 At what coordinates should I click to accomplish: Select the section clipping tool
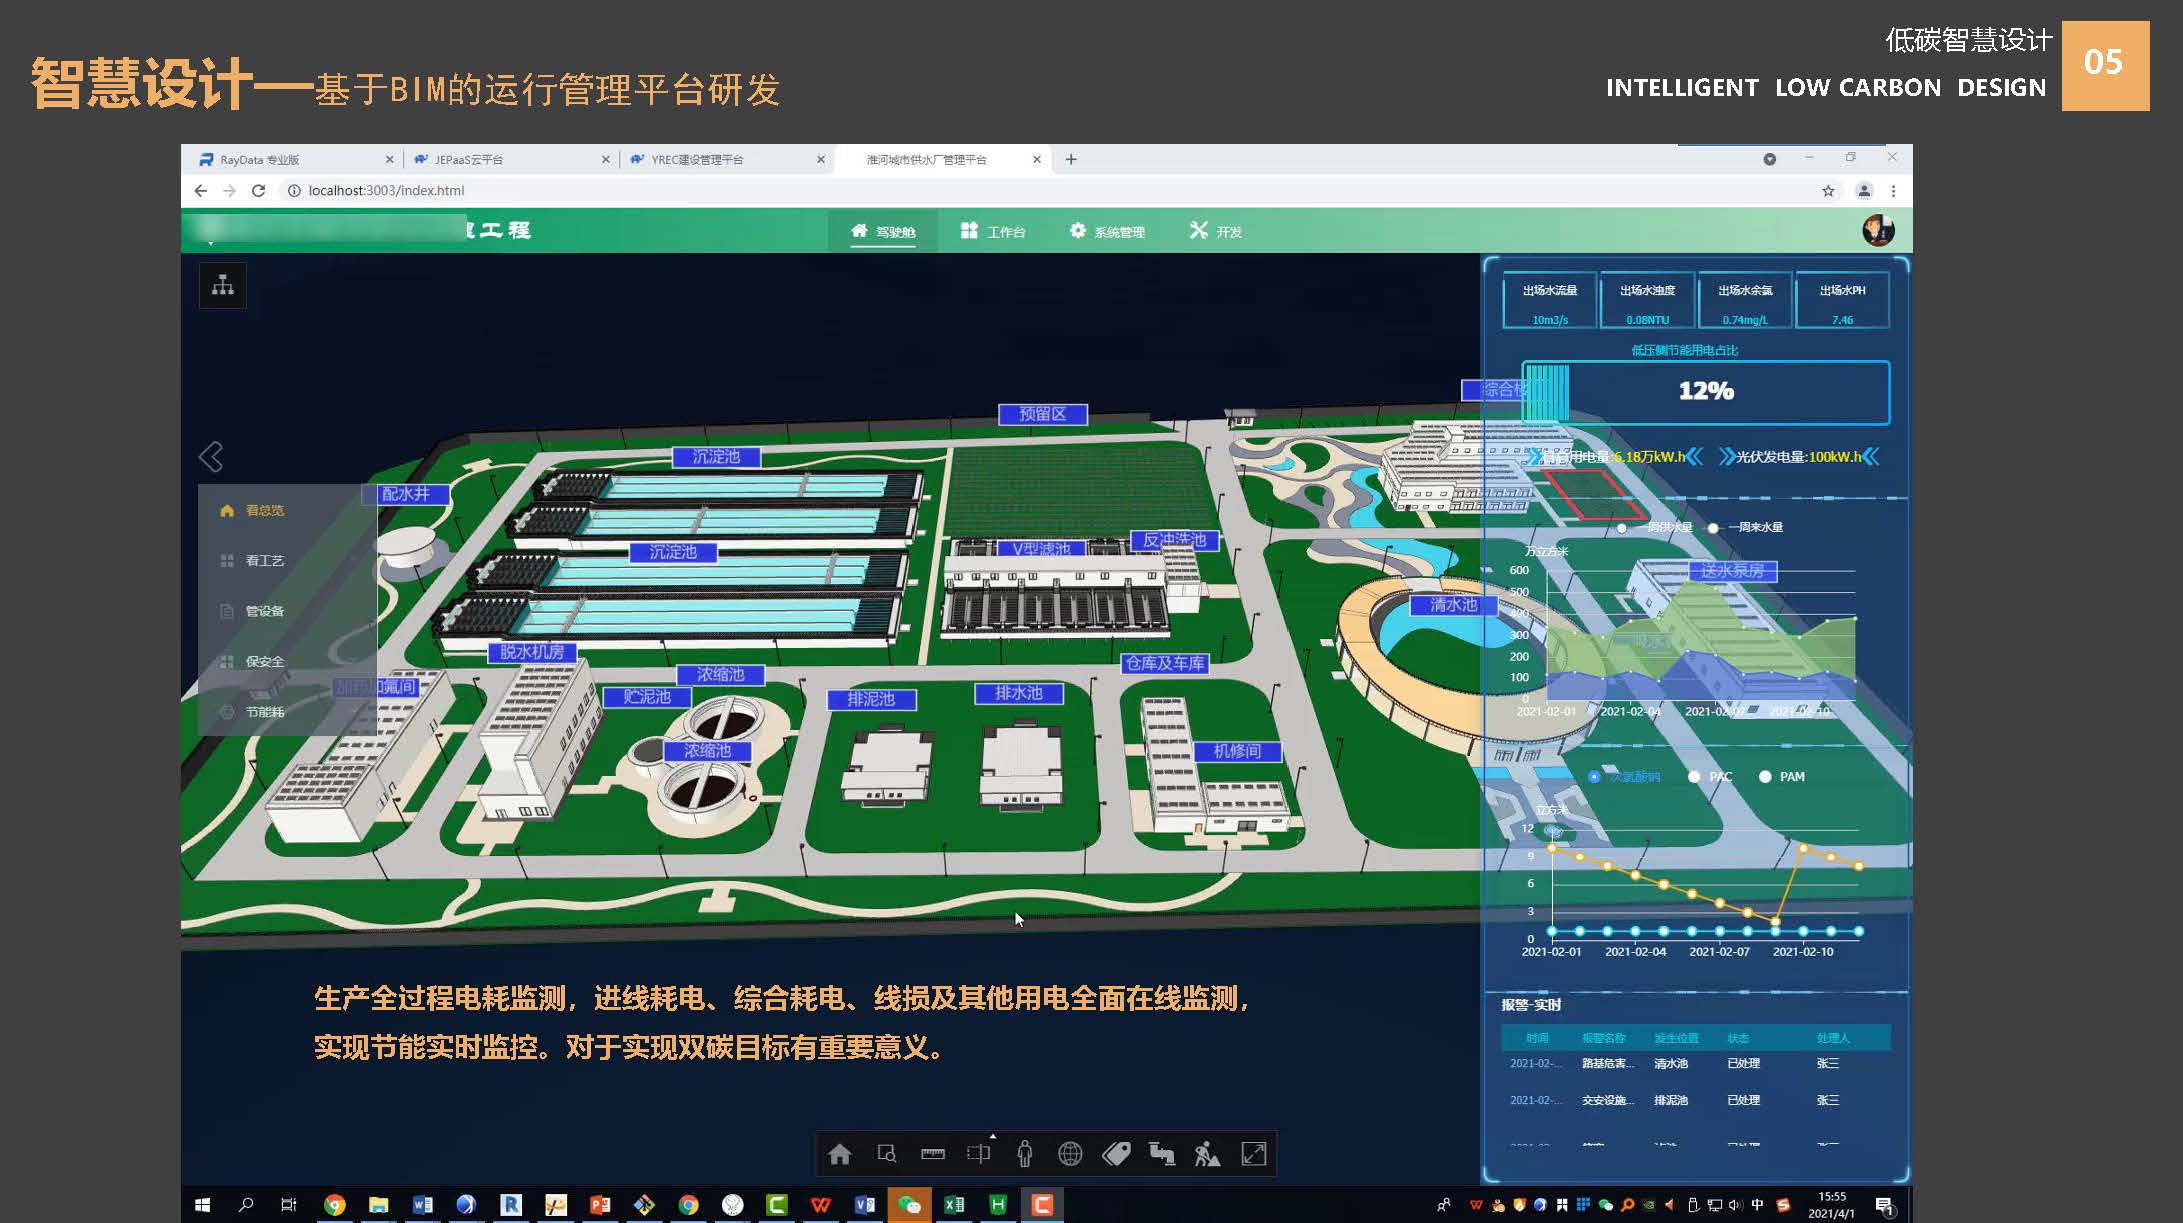[x=978, y=1154]
